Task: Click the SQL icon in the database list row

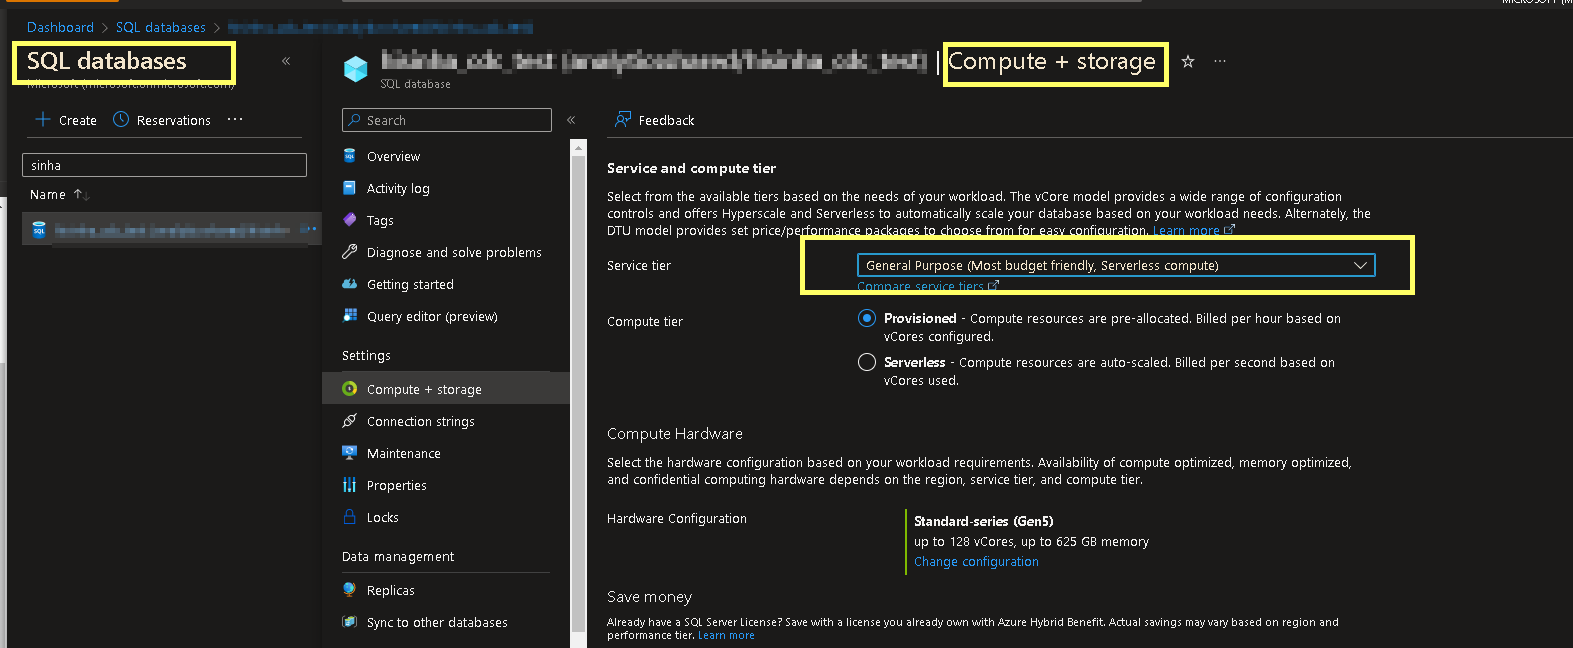Action: point(39,230)
